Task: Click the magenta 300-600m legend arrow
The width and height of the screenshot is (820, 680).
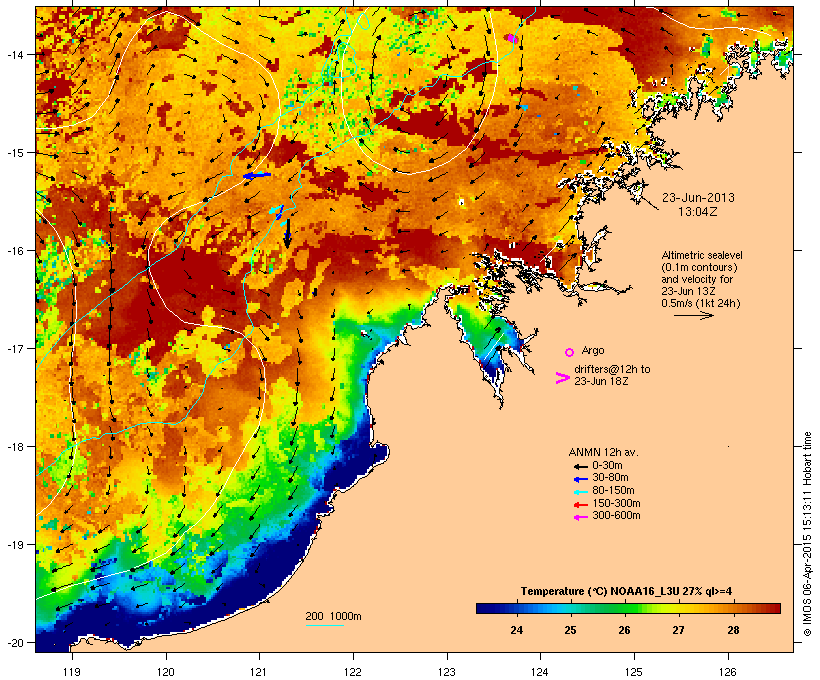Action: (x=580, y=517)
